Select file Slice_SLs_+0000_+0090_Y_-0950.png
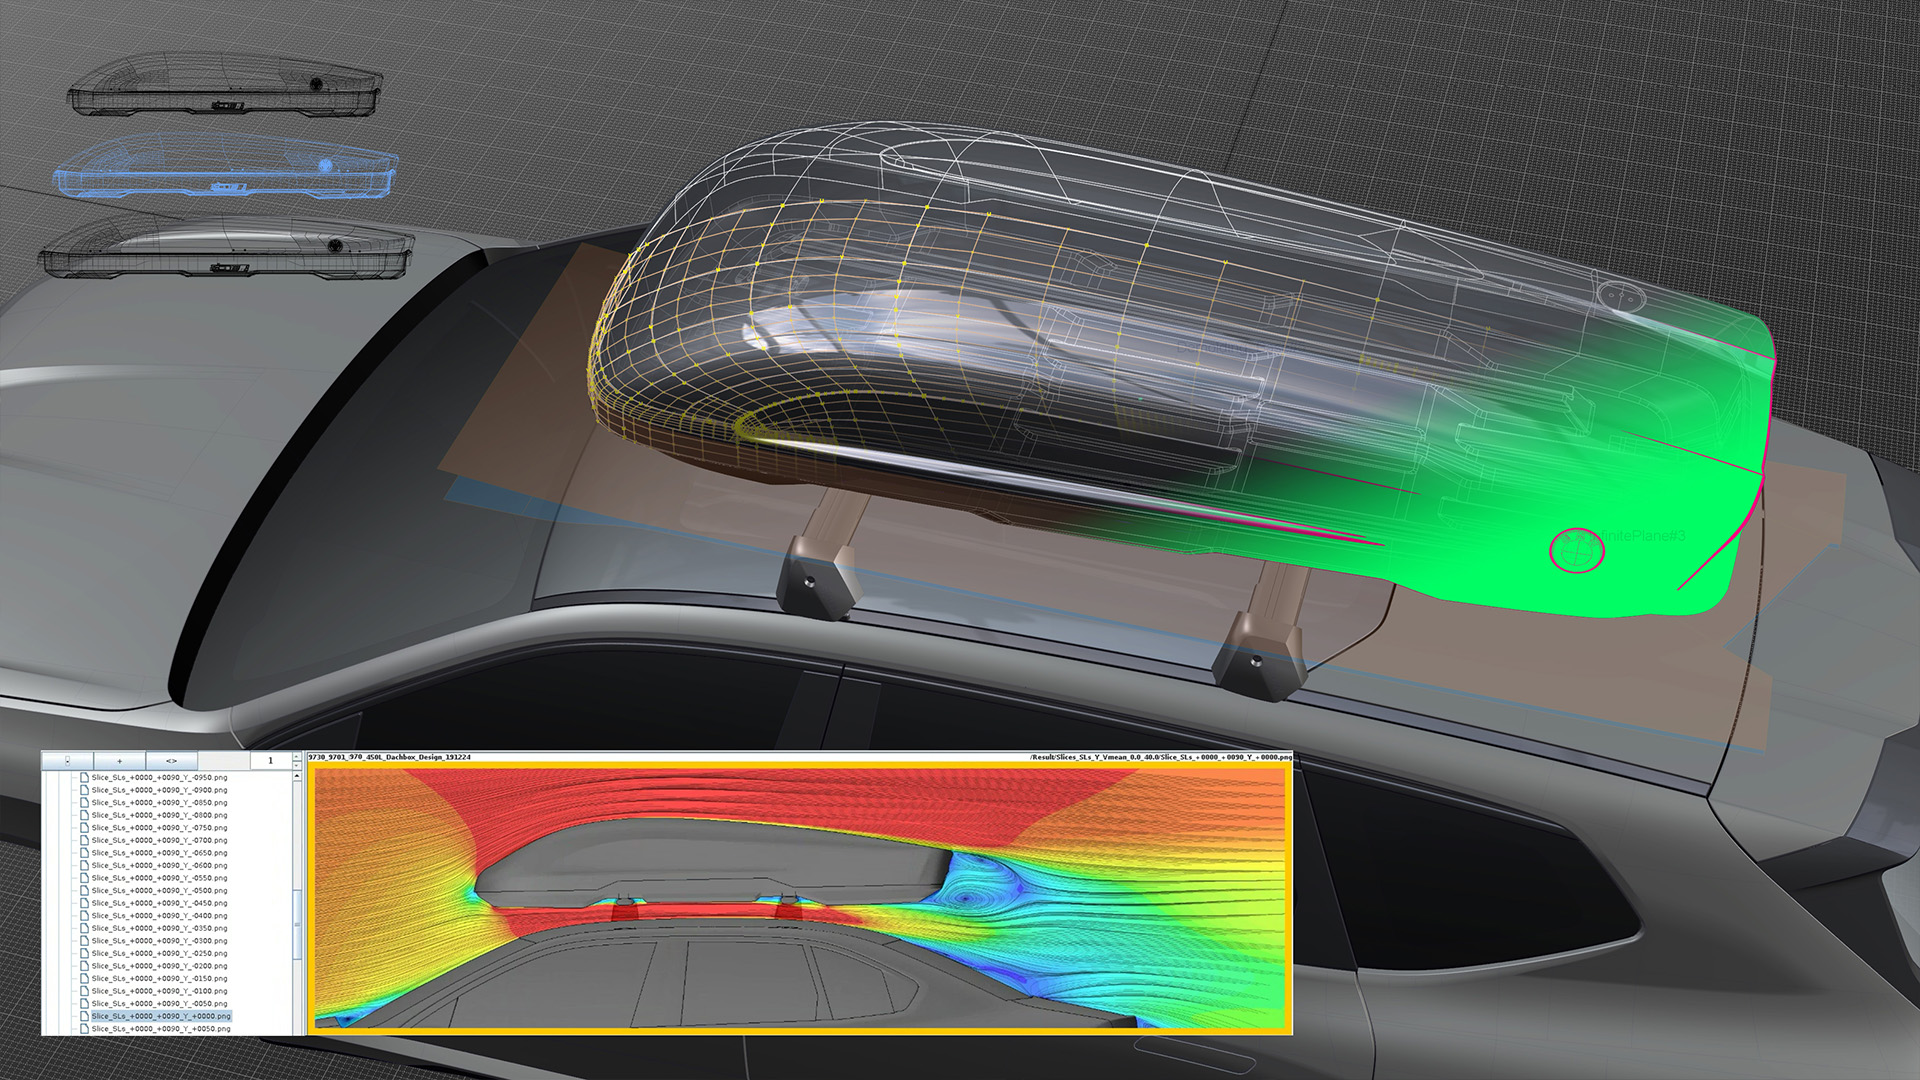This screenshot has width=1920, height=1080. 159,777
